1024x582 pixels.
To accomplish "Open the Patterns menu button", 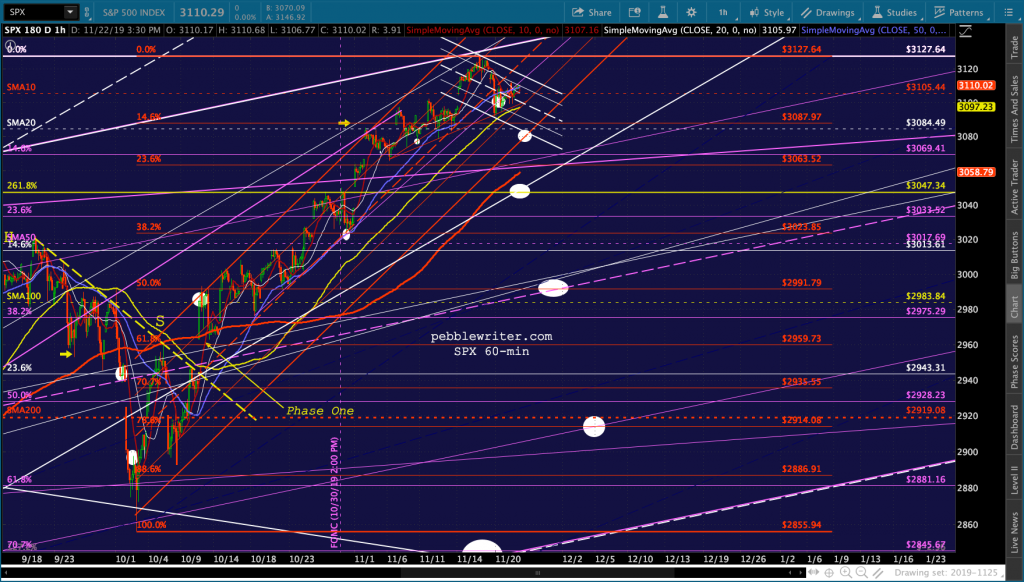I will point(959,12).
